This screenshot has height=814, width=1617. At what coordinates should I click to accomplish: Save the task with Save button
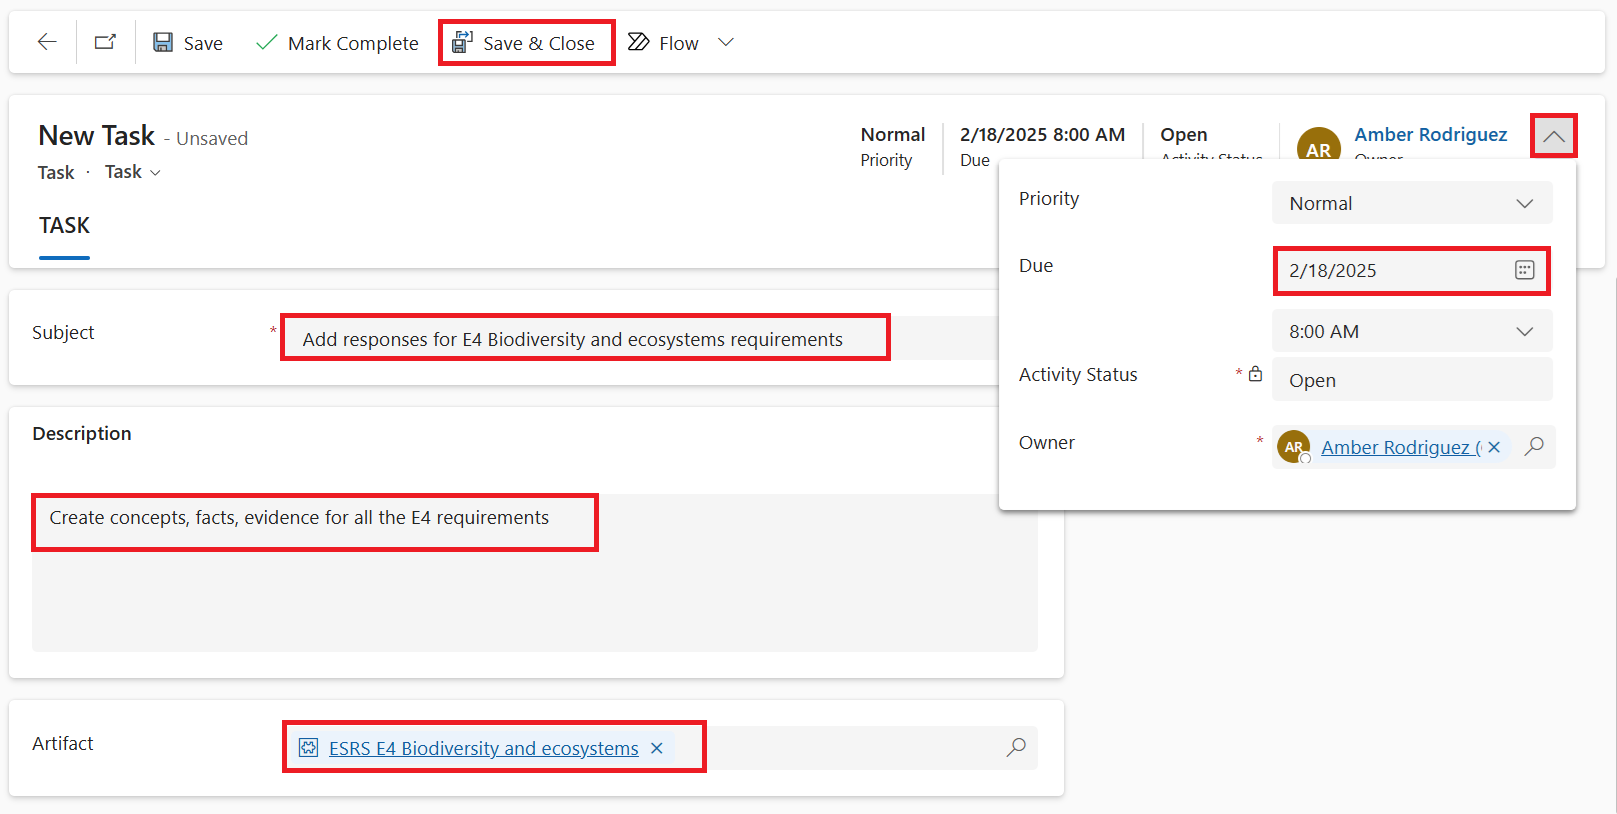[188, 43]
